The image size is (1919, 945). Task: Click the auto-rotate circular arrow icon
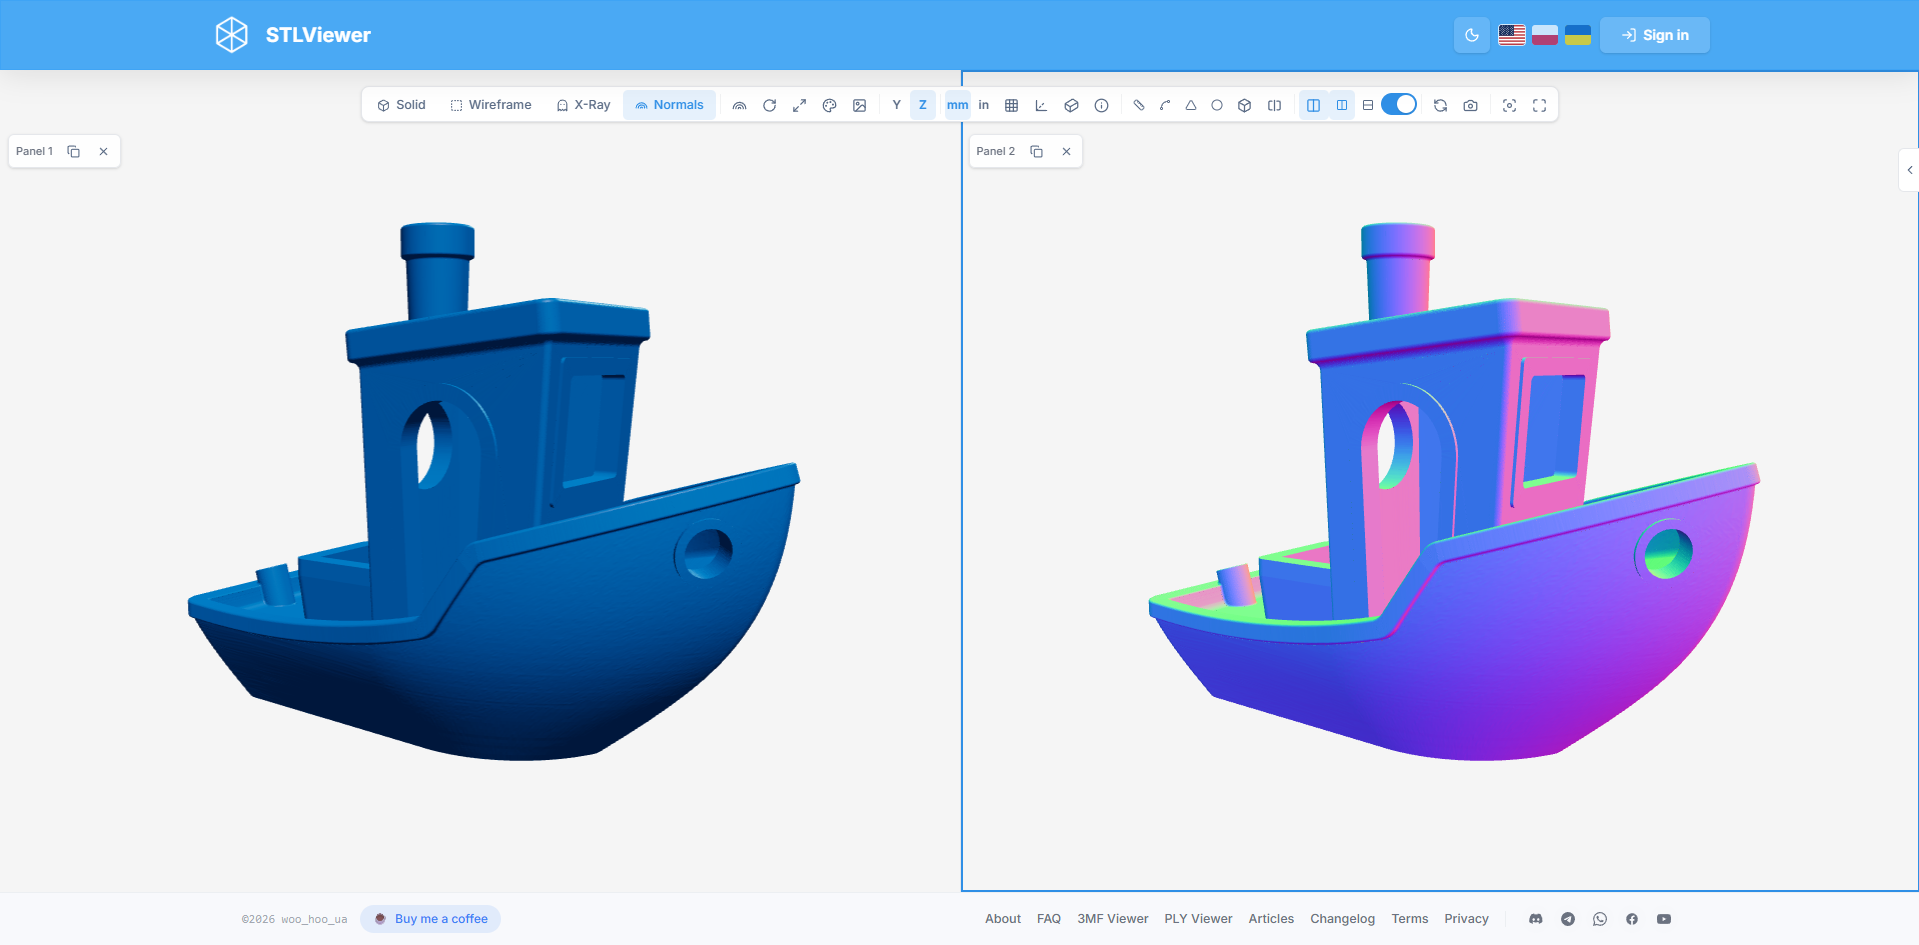(x=769, y=105)
